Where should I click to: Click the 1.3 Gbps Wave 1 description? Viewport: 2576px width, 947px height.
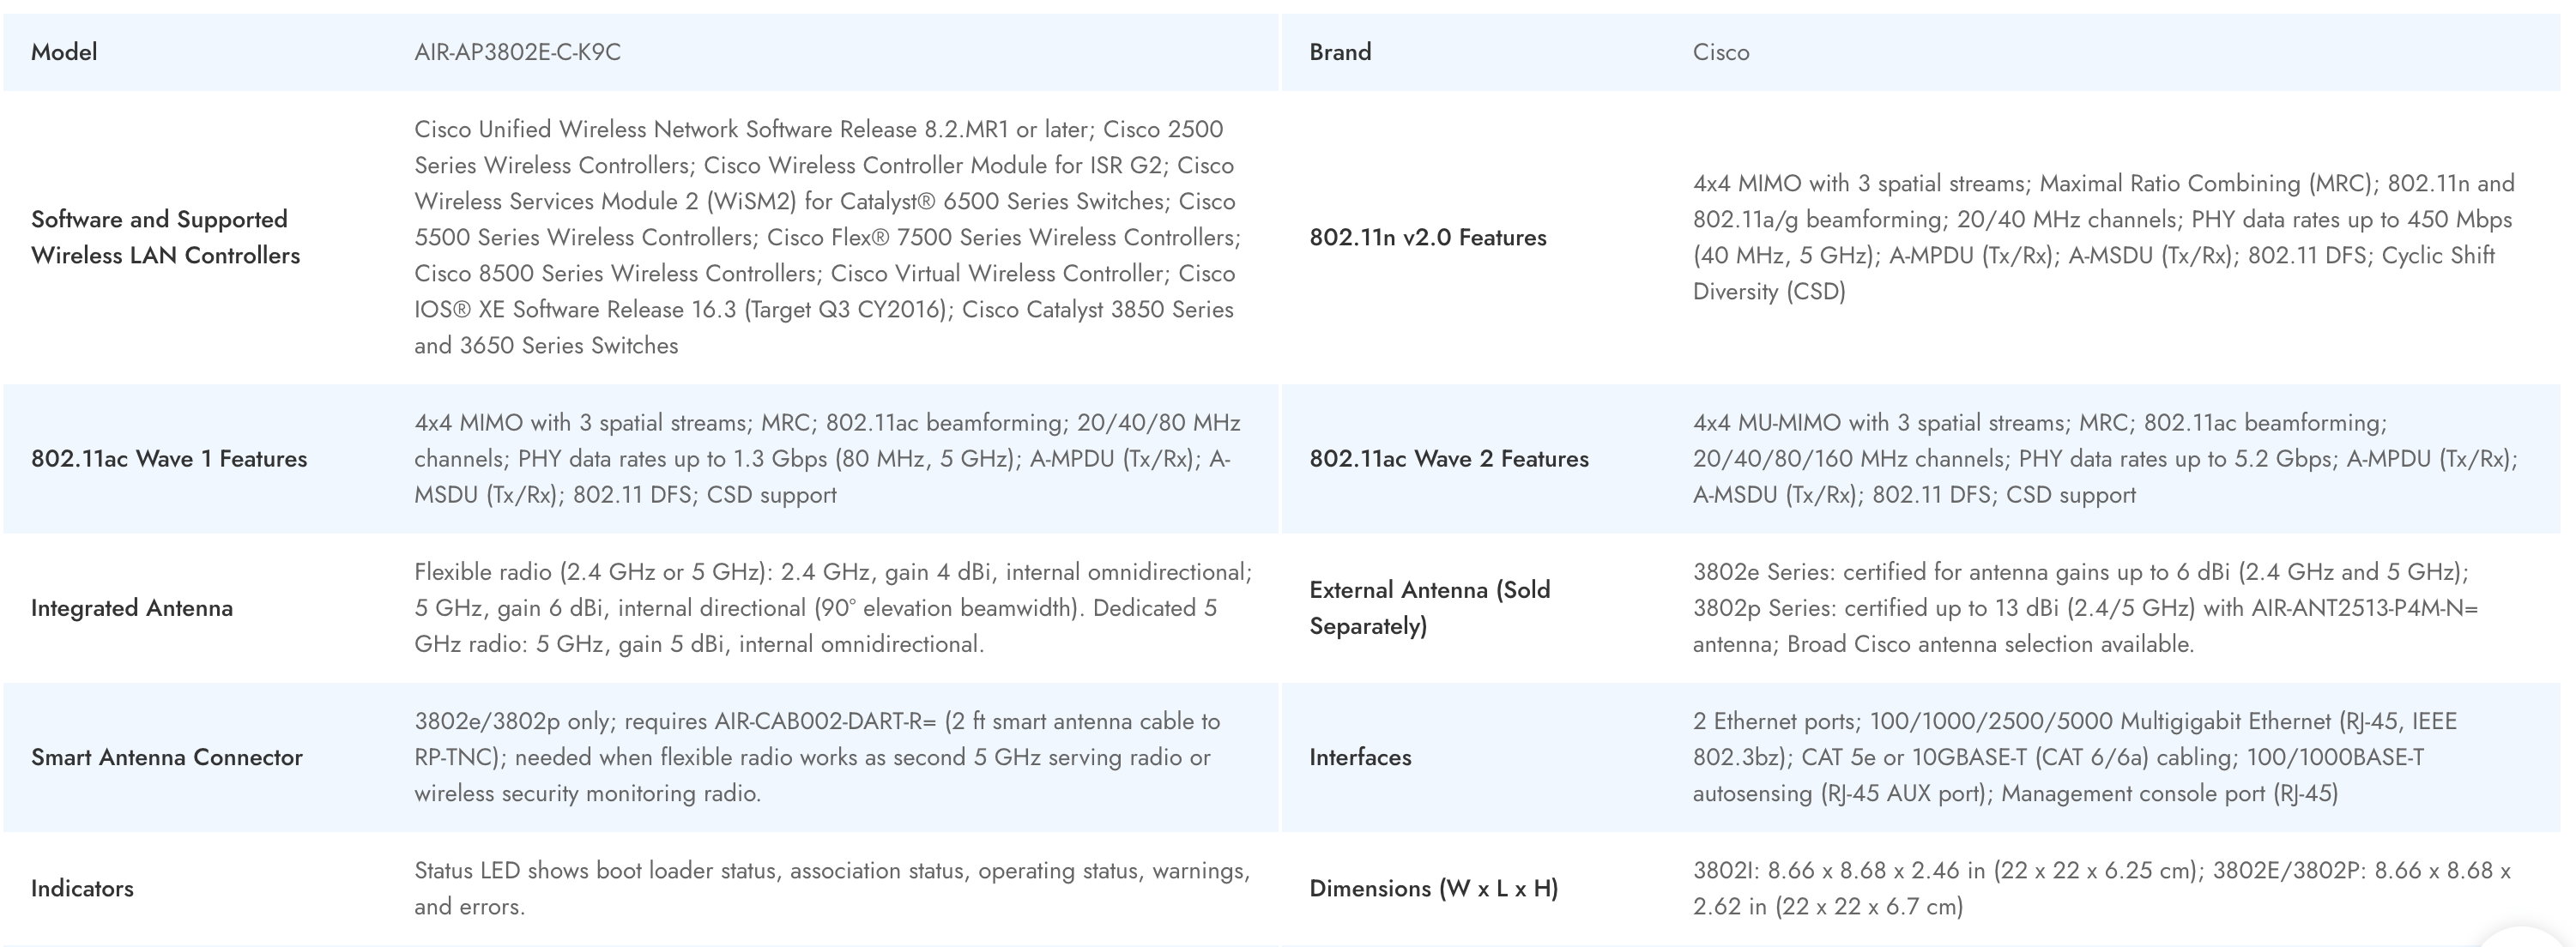pos(827,459)
